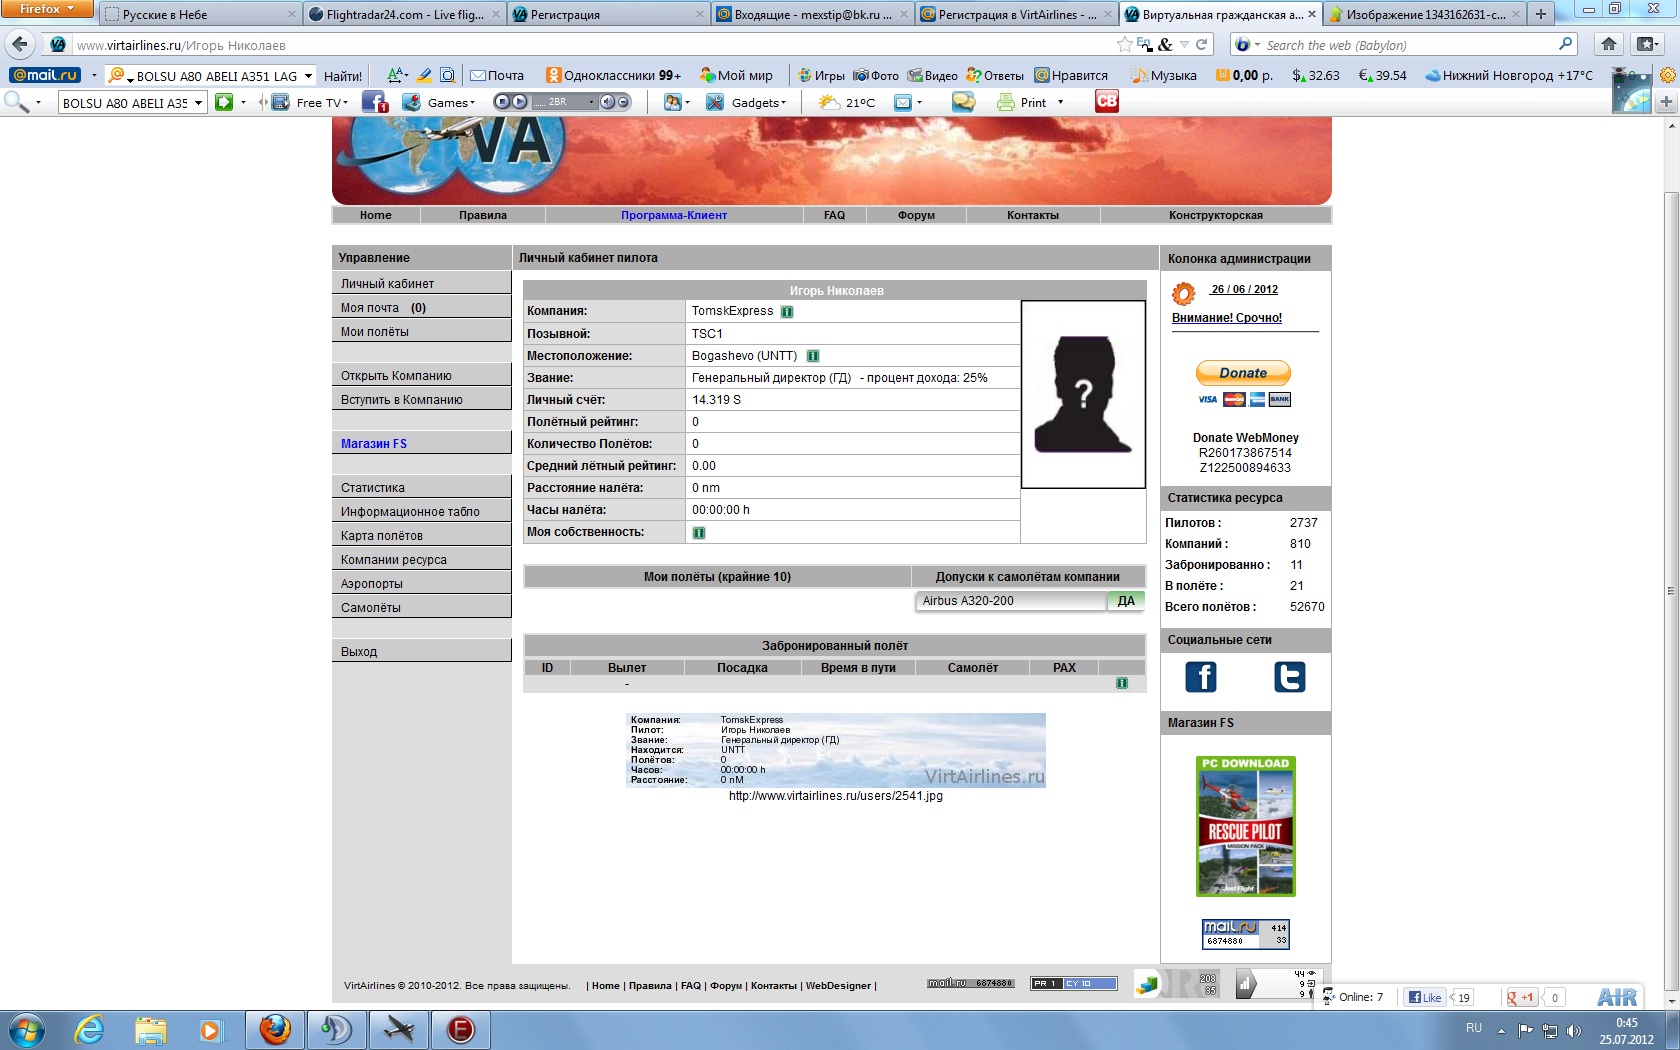Open the Конструкторская menu item
This screenshot has height=1050, width=1680.
click(x=1215, y=215)
